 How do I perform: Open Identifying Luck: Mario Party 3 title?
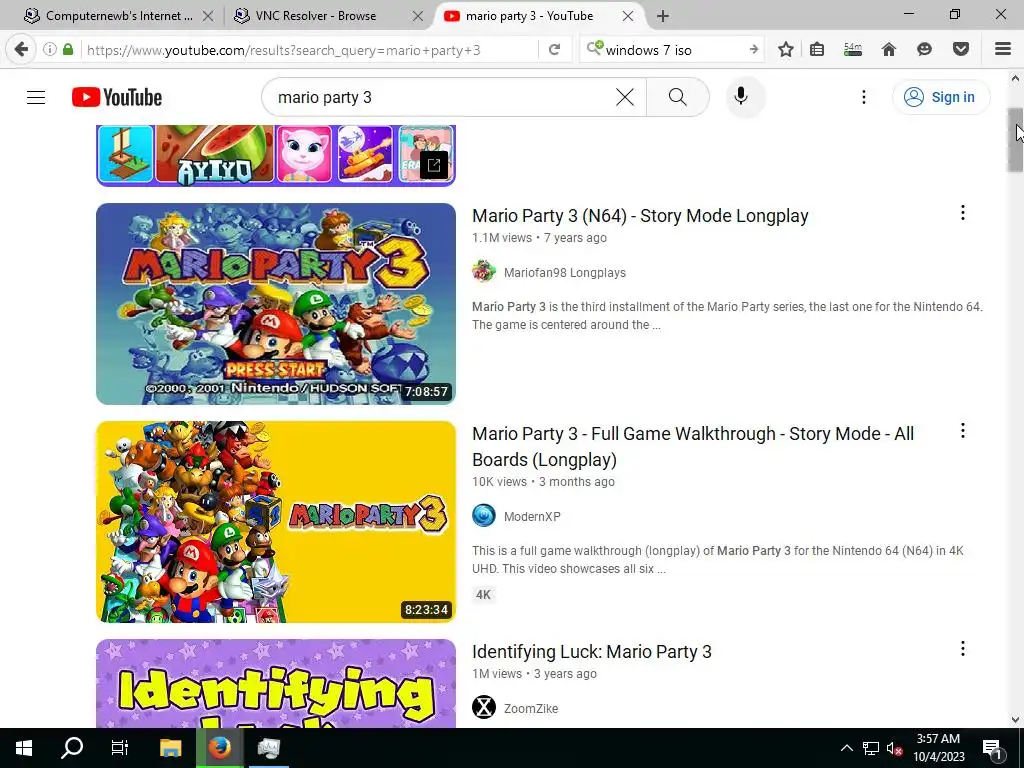[x=592, y=652]
